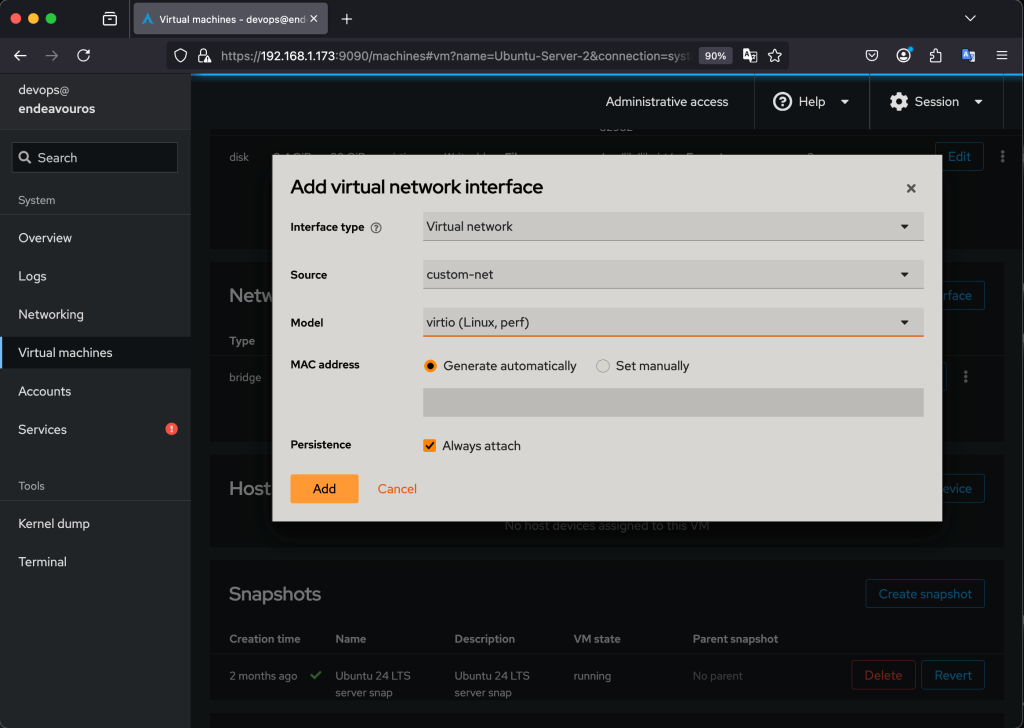
Task: Select Generate automatically MAC address option
Action: [x=431, y=366]
